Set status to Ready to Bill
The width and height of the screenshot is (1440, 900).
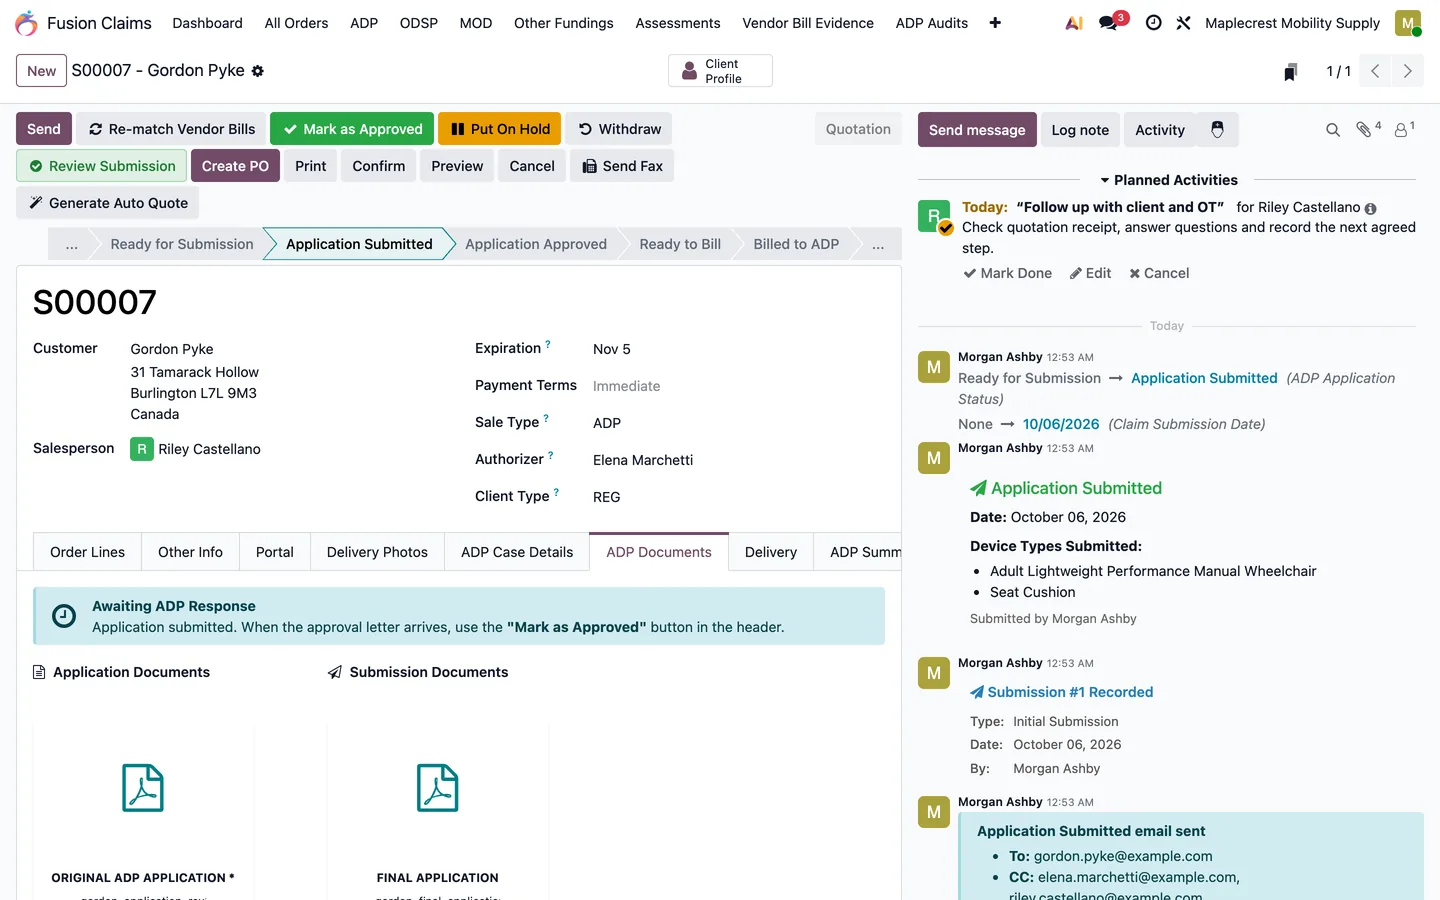click(x=680, y=244)
